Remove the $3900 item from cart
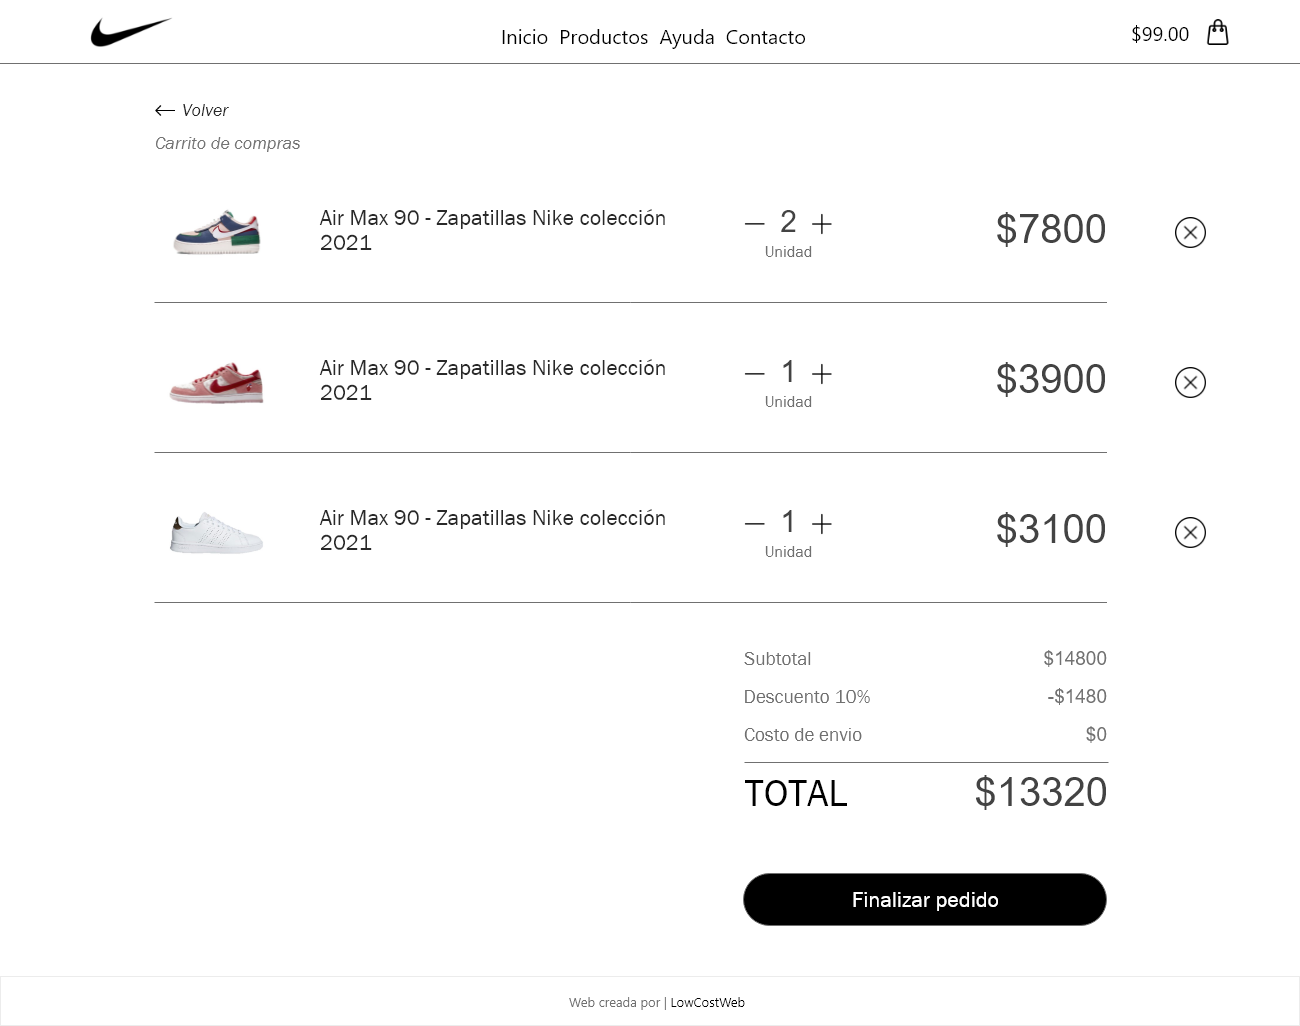Screen dimensions: 1300x1026 point(1190,383)
